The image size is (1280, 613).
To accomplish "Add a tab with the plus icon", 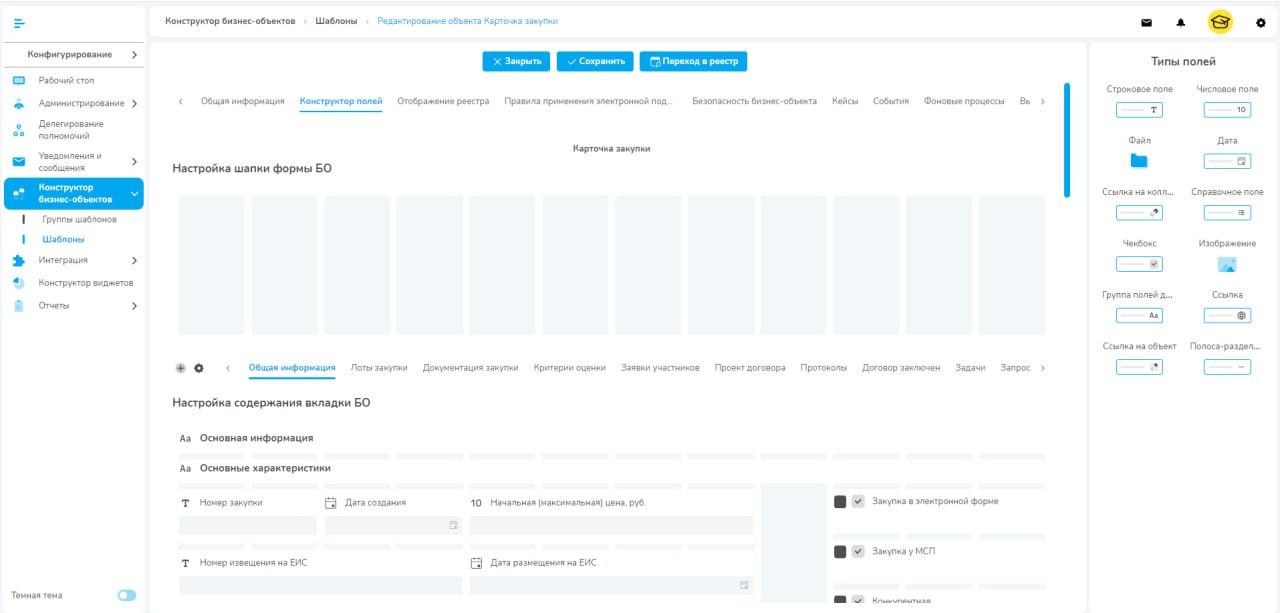I will (181, 368).
